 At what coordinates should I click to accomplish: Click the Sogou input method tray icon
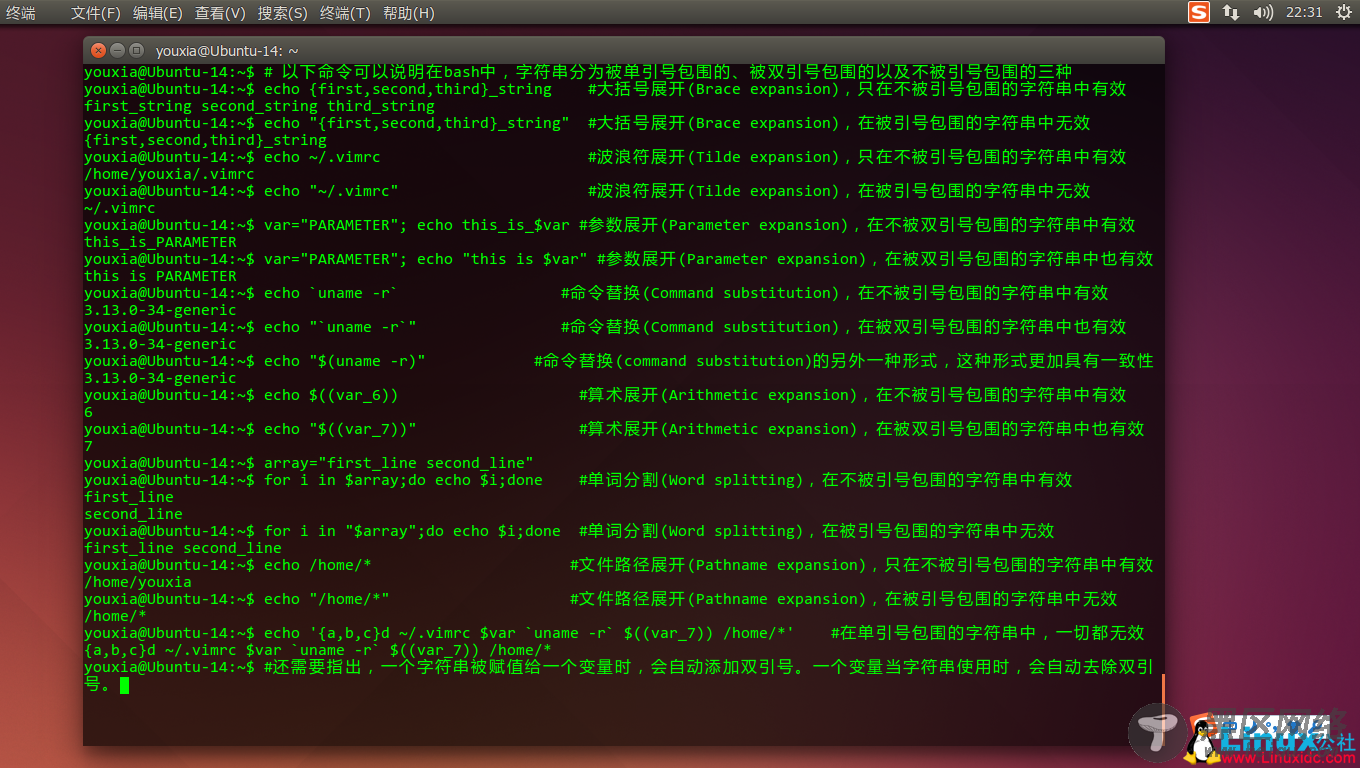[x=1199, y=12]
